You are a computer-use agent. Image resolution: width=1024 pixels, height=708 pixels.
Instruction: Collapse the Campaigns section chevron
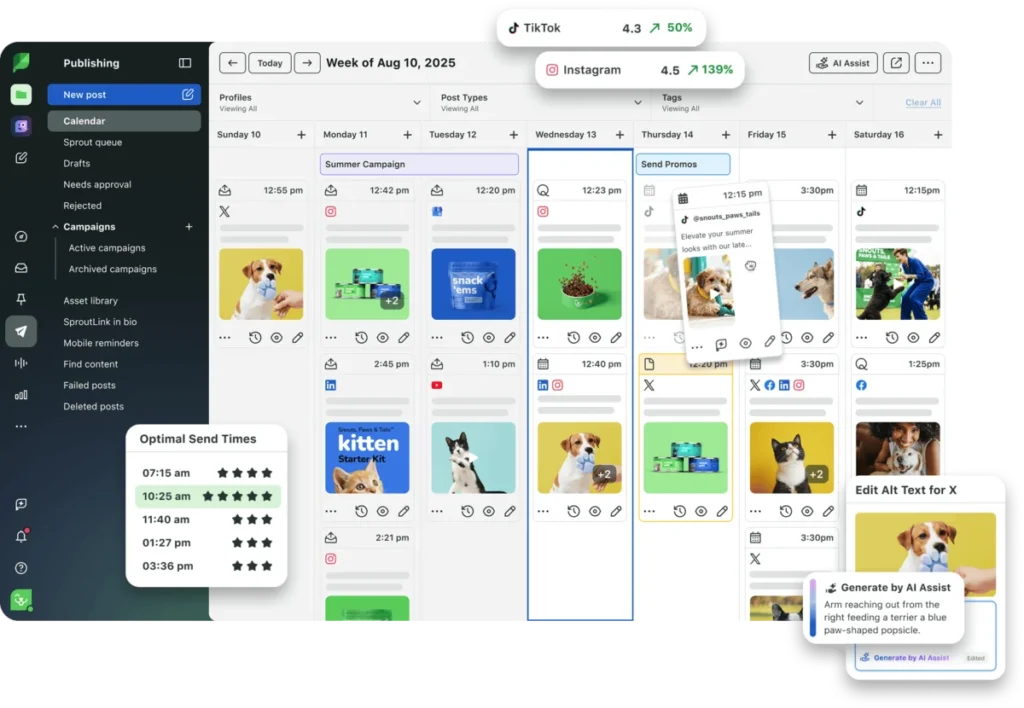pos(56,227)
